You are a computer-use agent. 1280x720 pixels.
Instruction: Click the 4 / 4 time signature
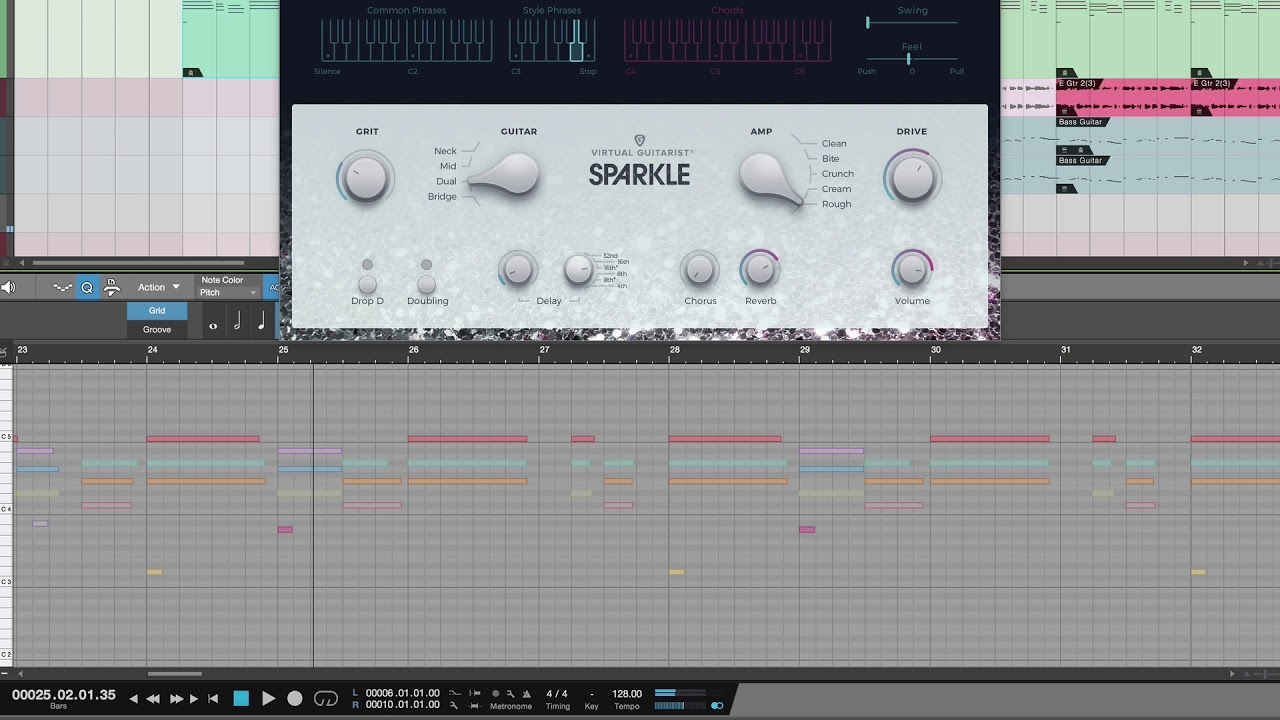point(557,693)
